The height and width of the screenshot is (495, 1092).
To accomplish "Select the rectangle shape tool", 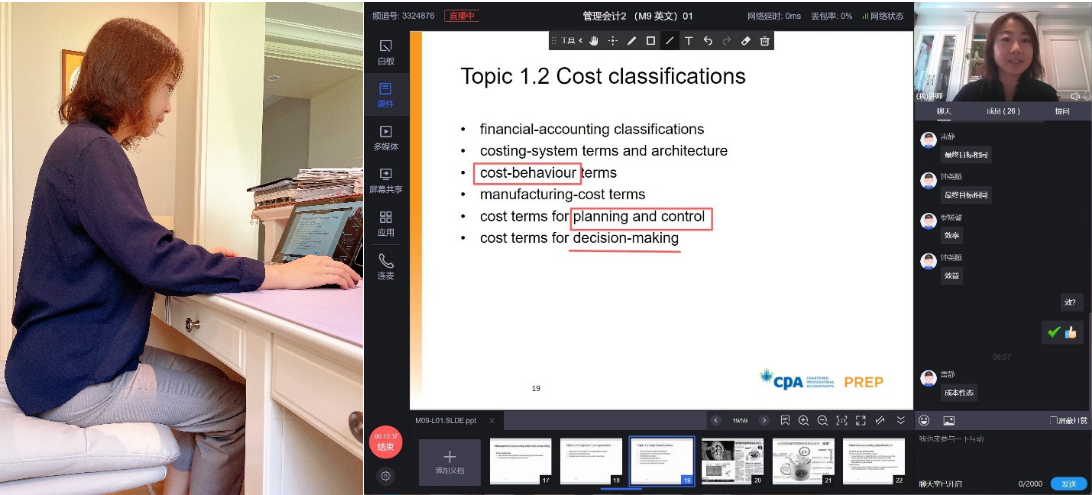I will tap(650, 41).
